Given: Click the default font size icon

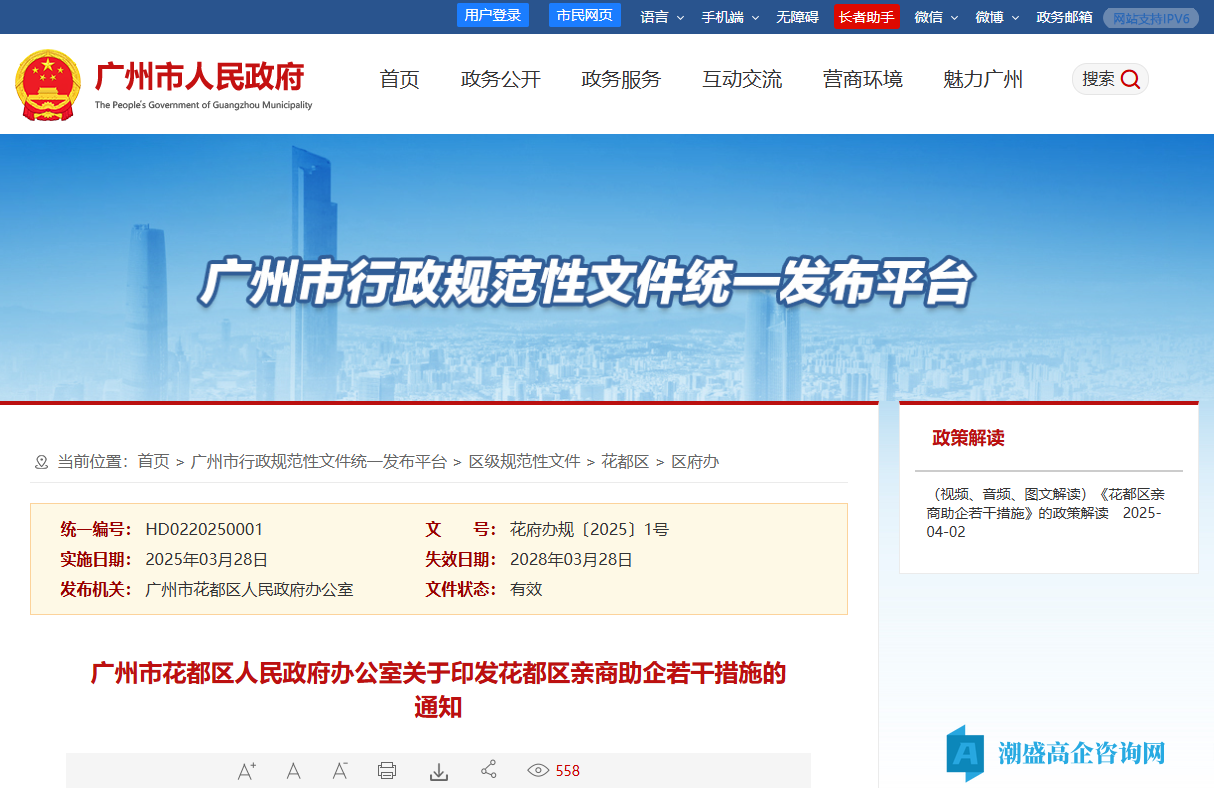Looking at the screenshot, I should pos(293,770).
